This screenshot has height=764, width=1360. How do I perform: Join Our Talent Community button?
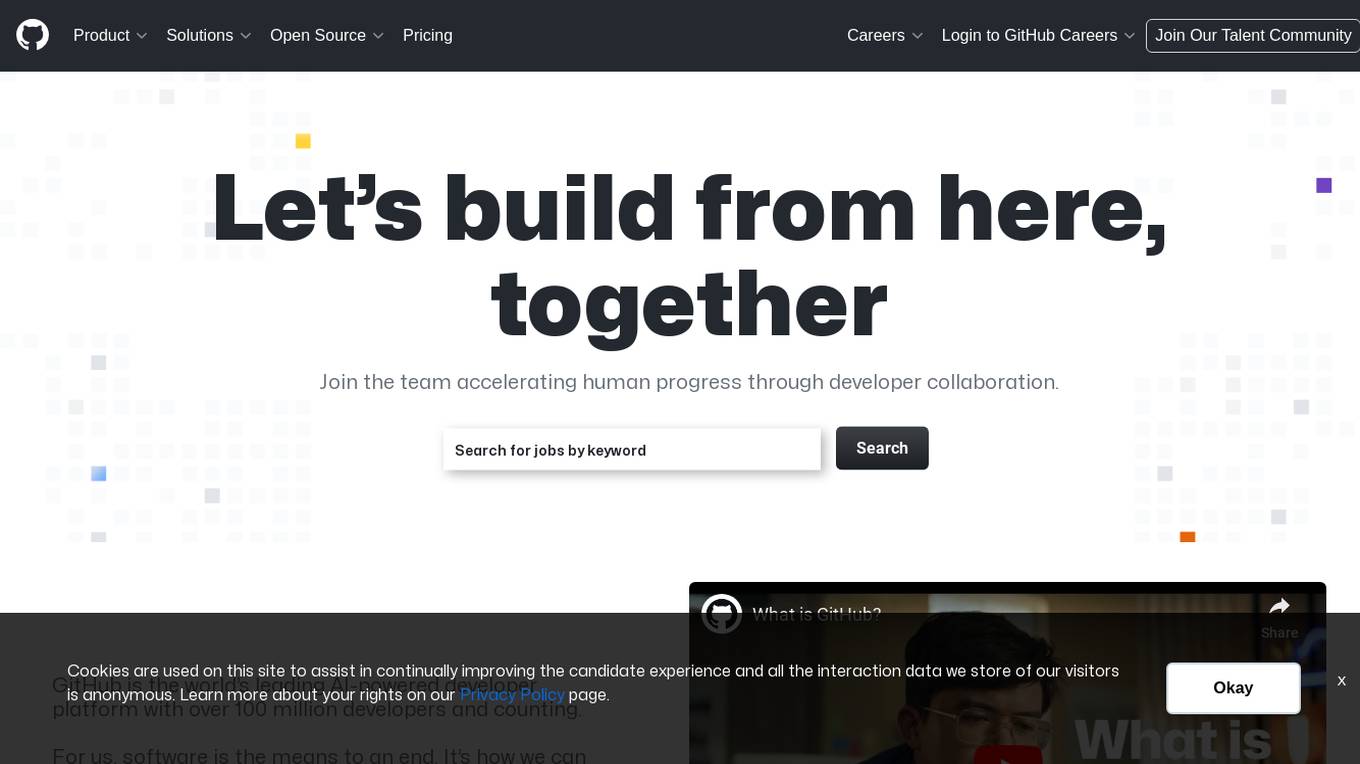click(x=1253, y=35)
